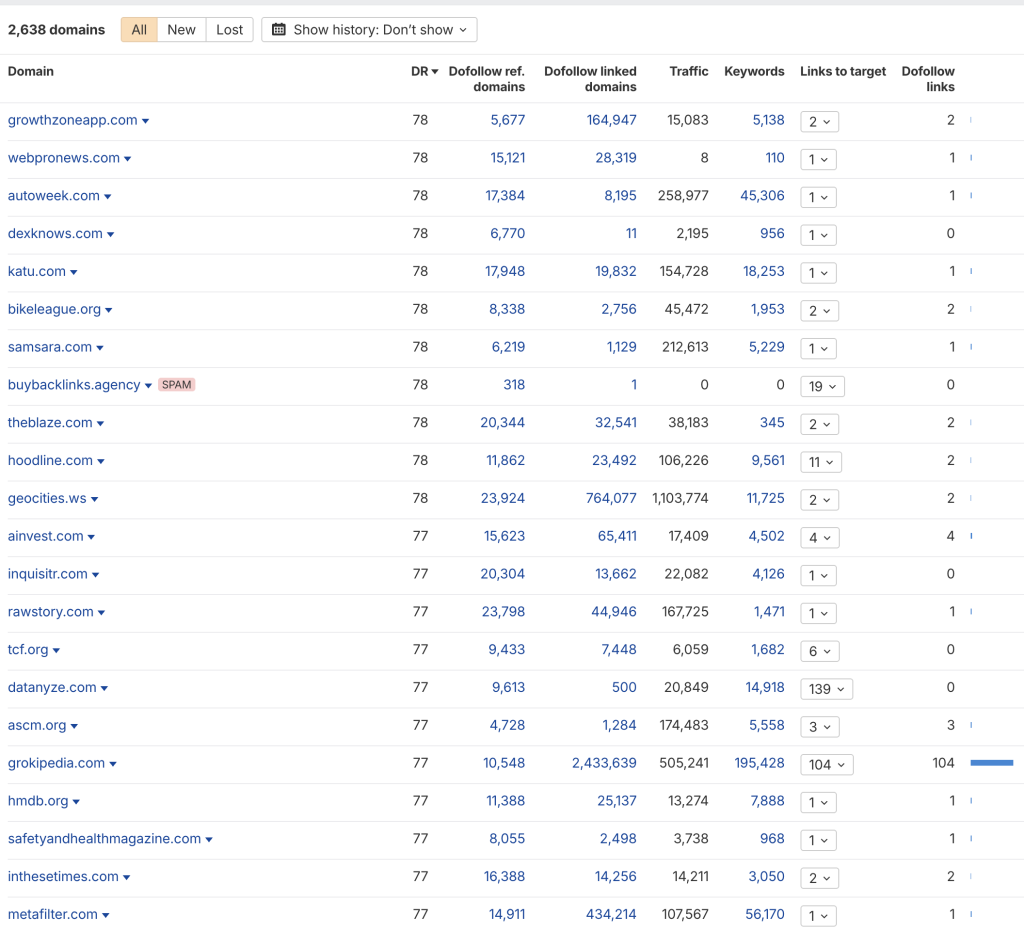
Task: Click 764,077 linked domains for geocities.ws
Action: [x=611, y=498]
